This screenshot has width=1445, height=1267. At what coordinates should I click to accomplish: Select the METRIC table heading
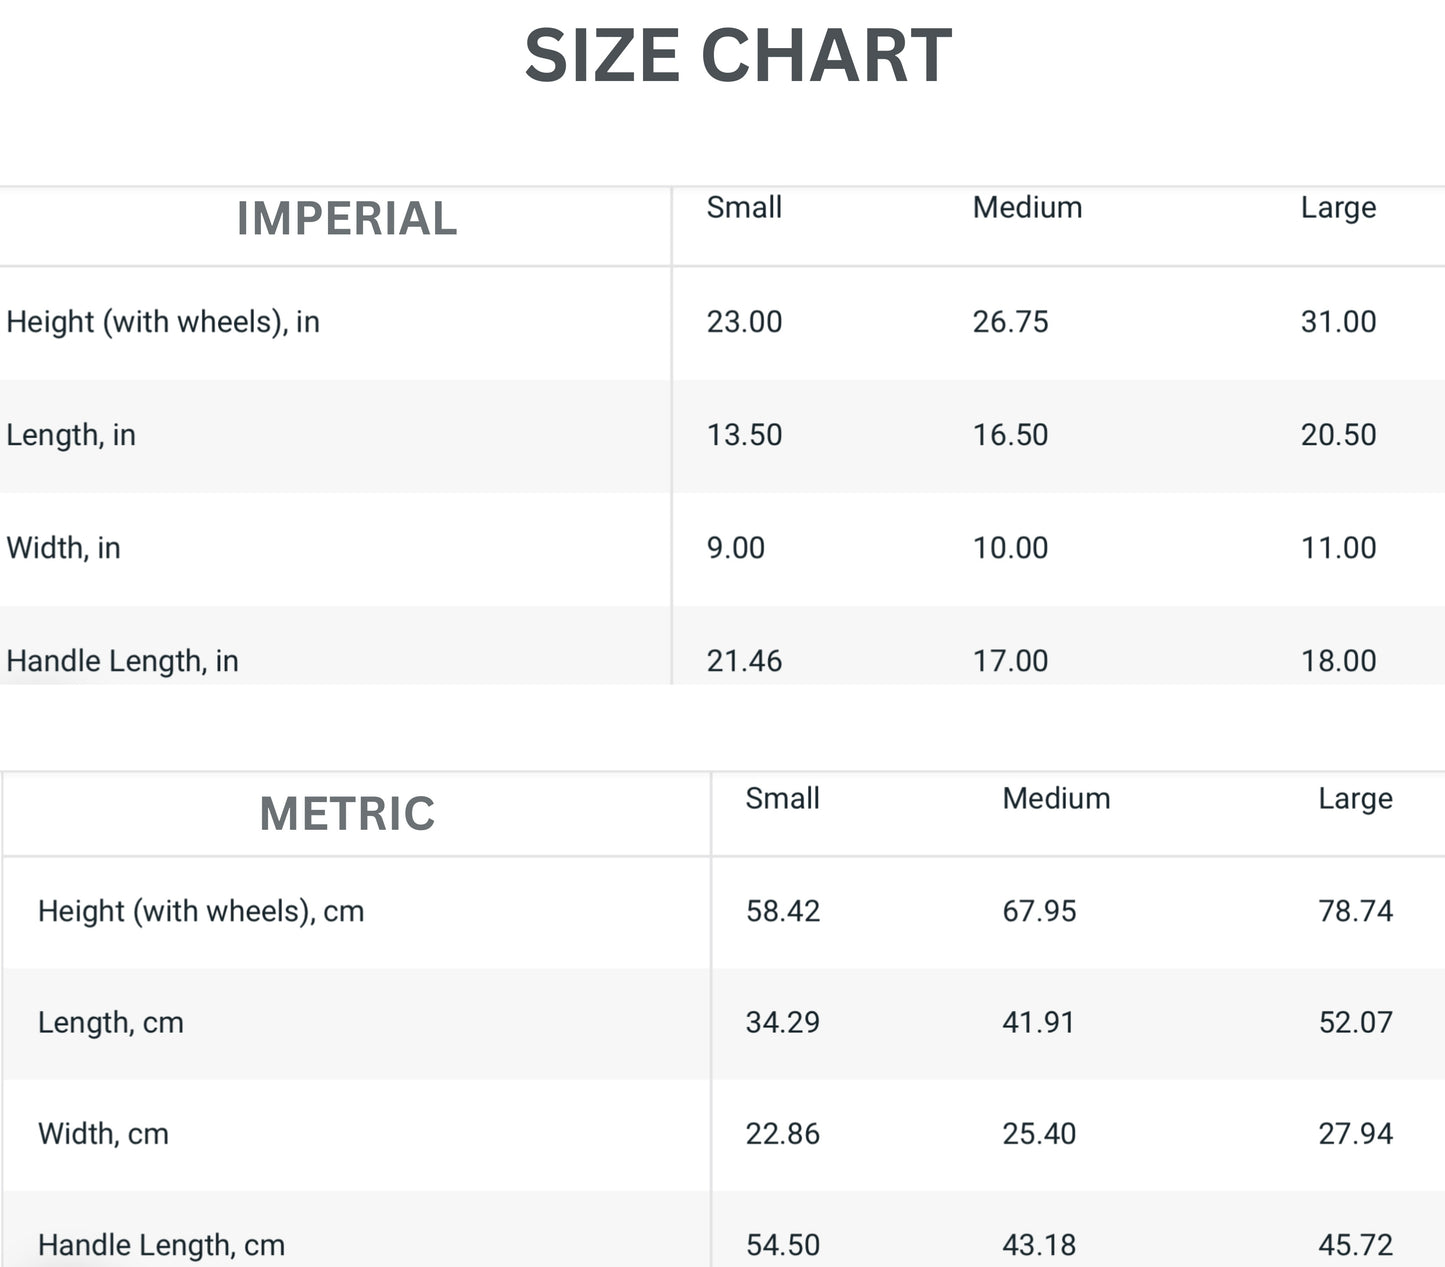point(347,814)
